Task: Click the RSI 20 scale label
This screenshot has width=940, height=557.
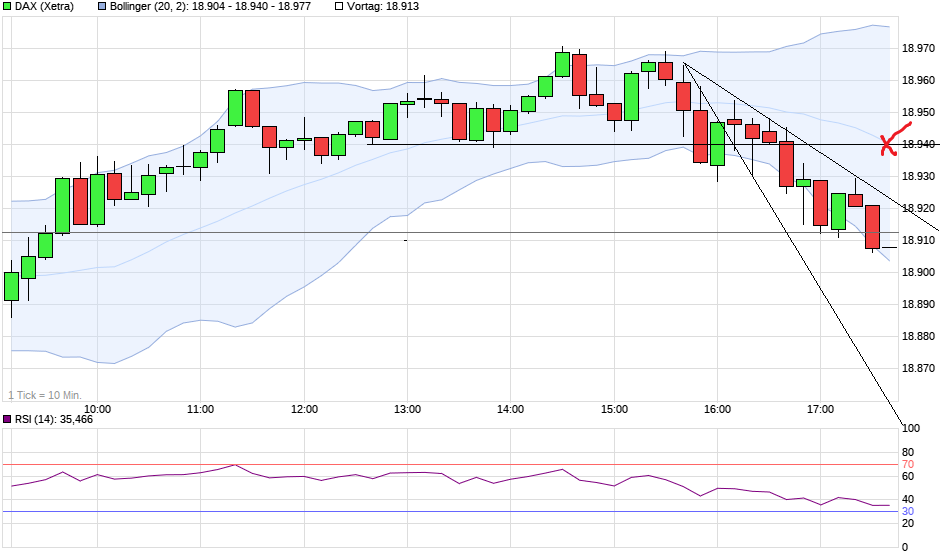Action: coord(908,523)
